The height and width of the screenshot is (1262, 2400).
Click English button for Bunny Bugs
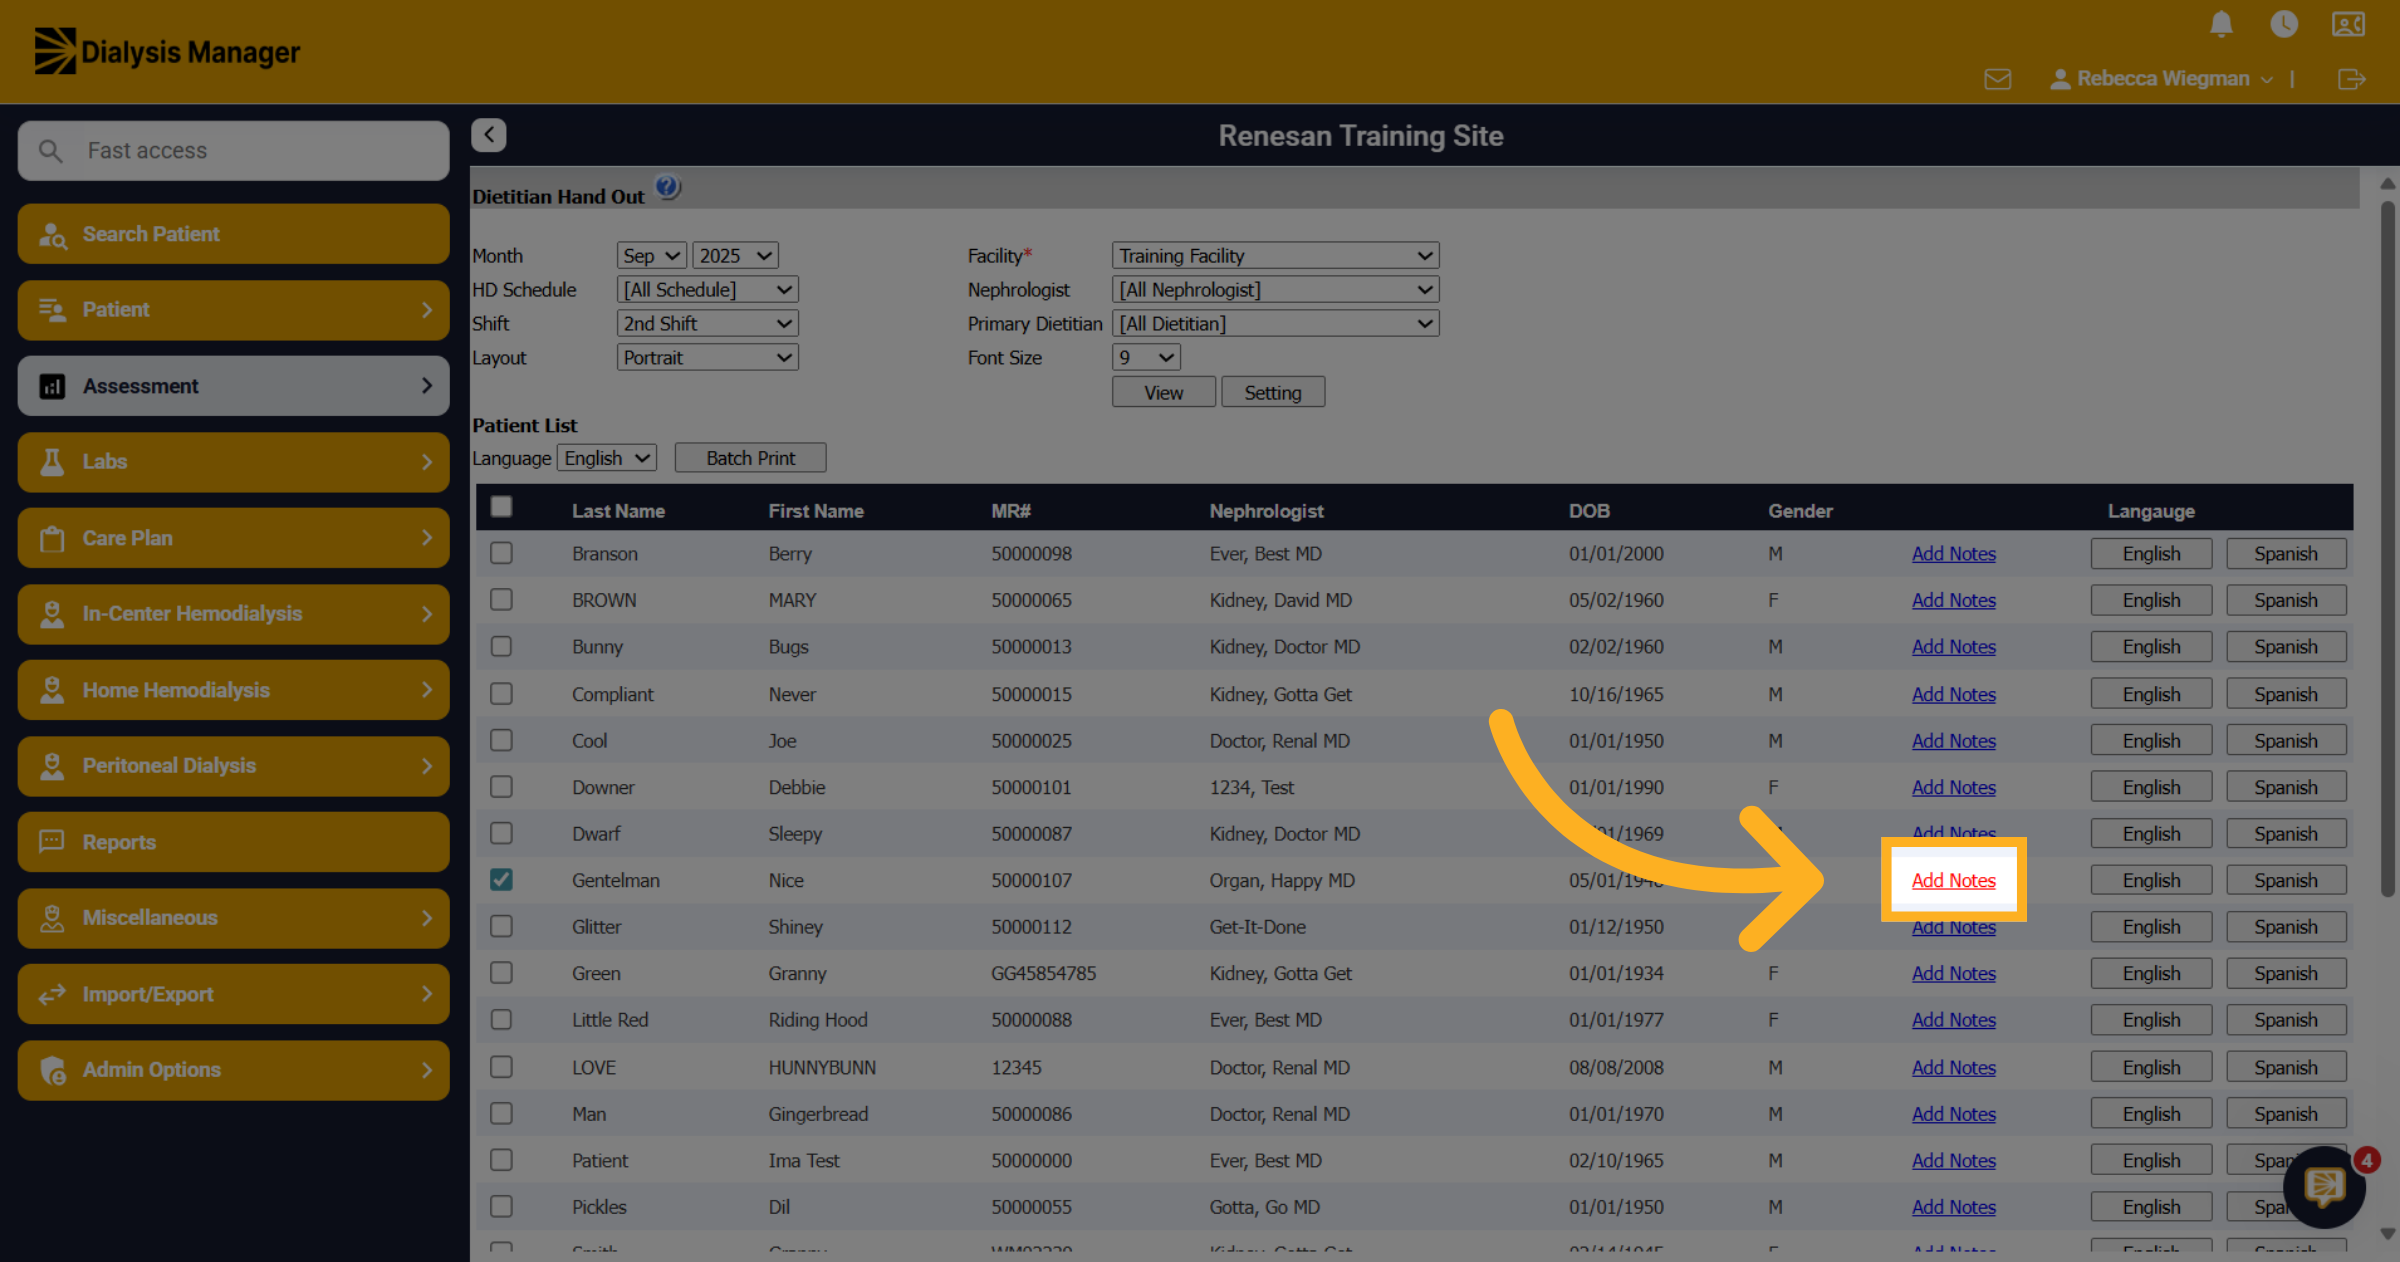[2151, 647]
